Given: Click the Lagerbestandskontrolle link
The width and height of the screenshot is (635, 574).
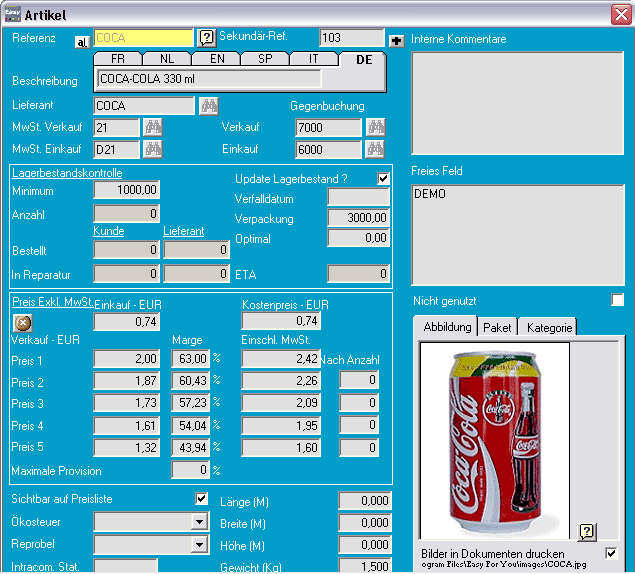Looking at the screenshot, I should pos(67,173).
